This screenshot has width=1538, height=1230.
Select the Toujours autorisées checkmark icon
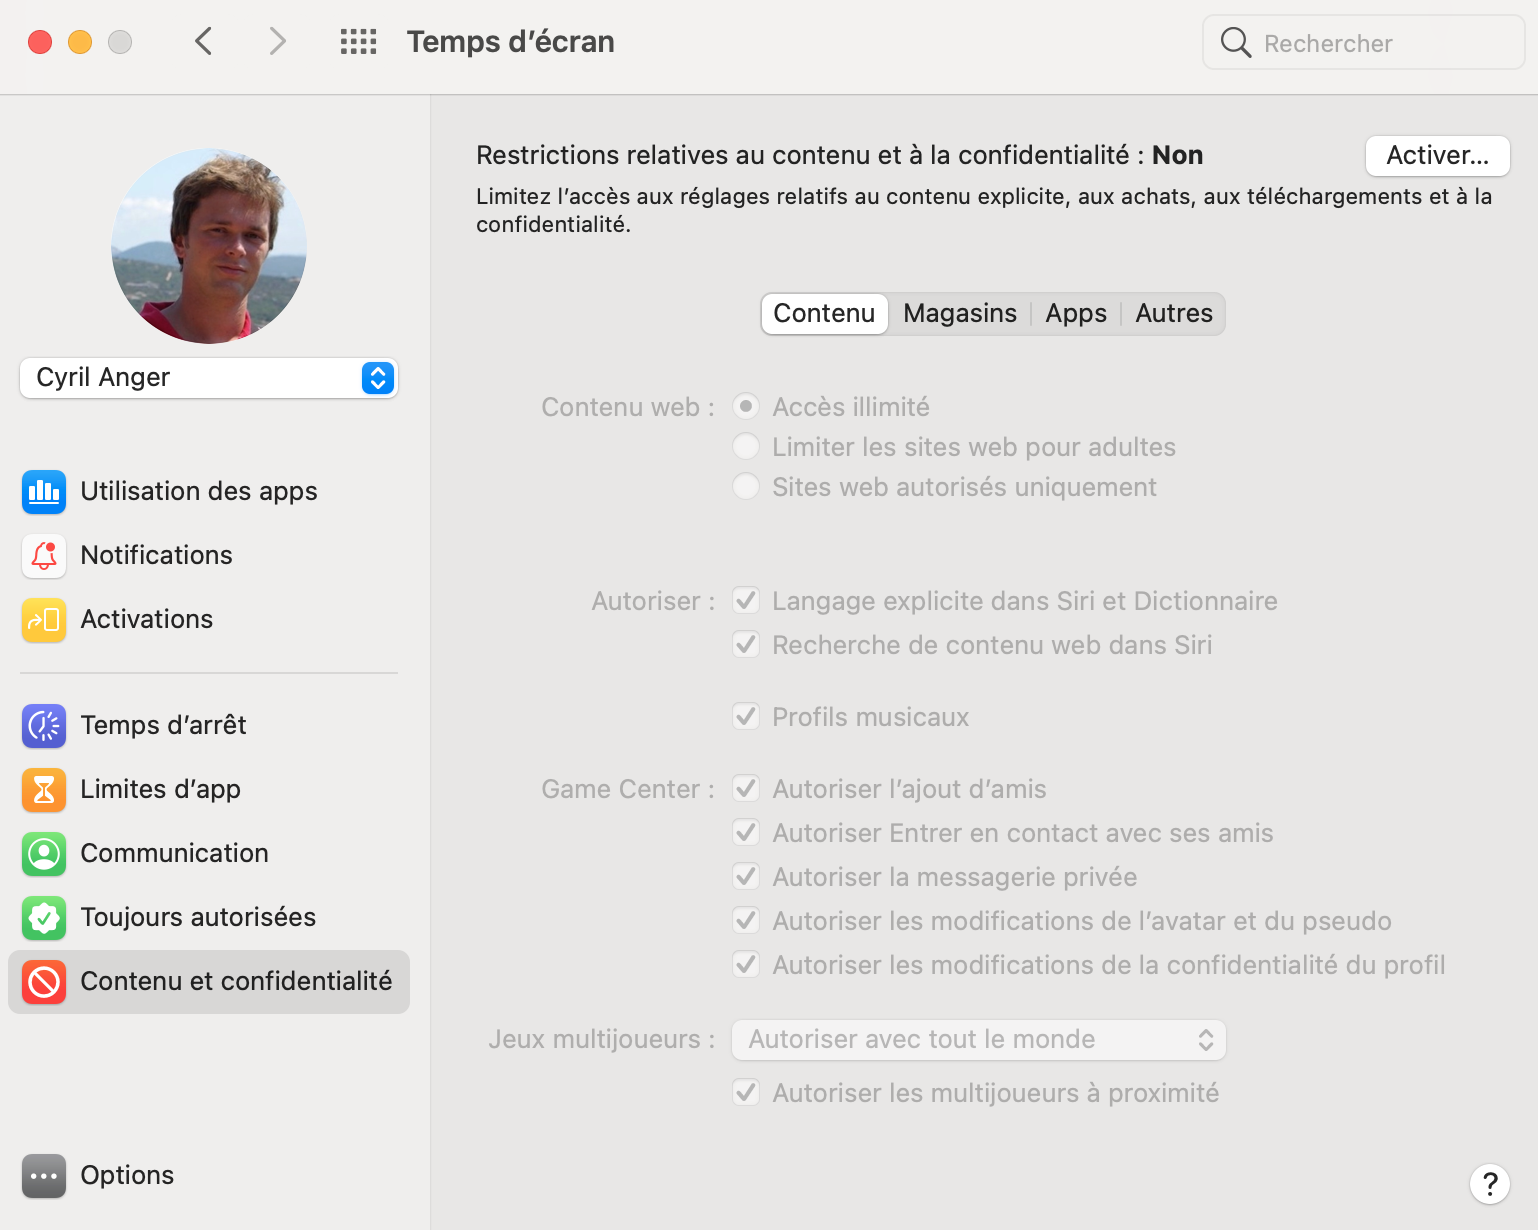[44, 918]
